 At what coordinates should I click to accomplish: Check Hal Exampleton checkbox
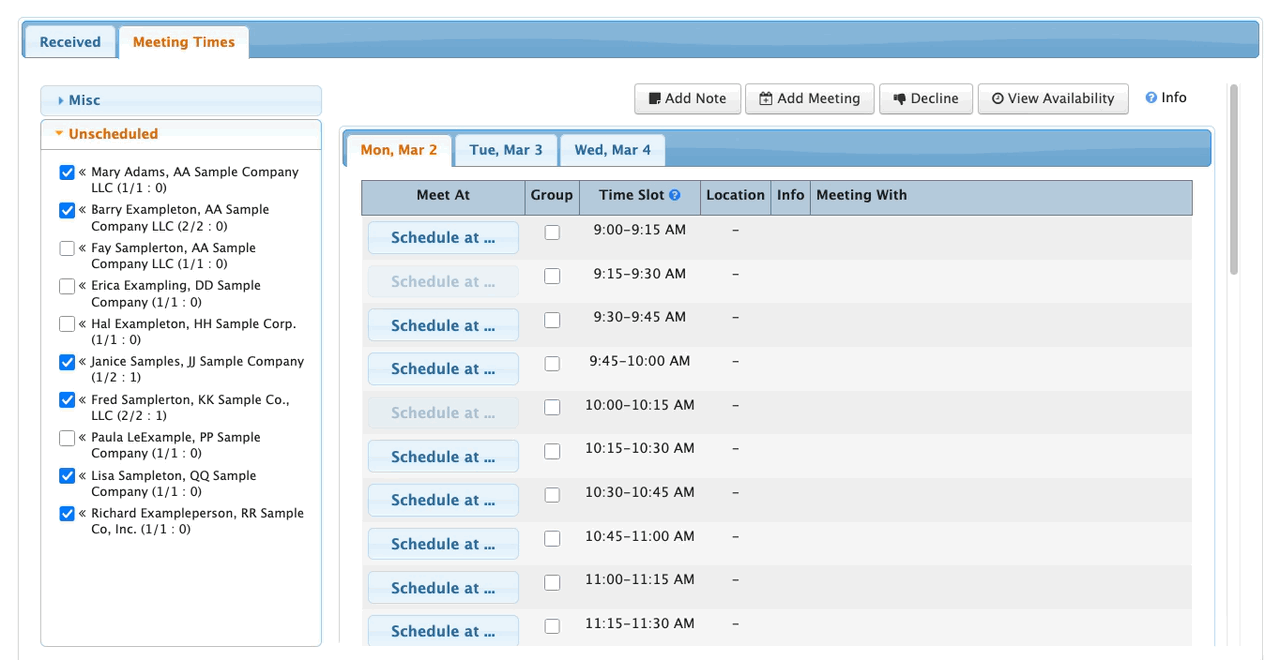67,325
